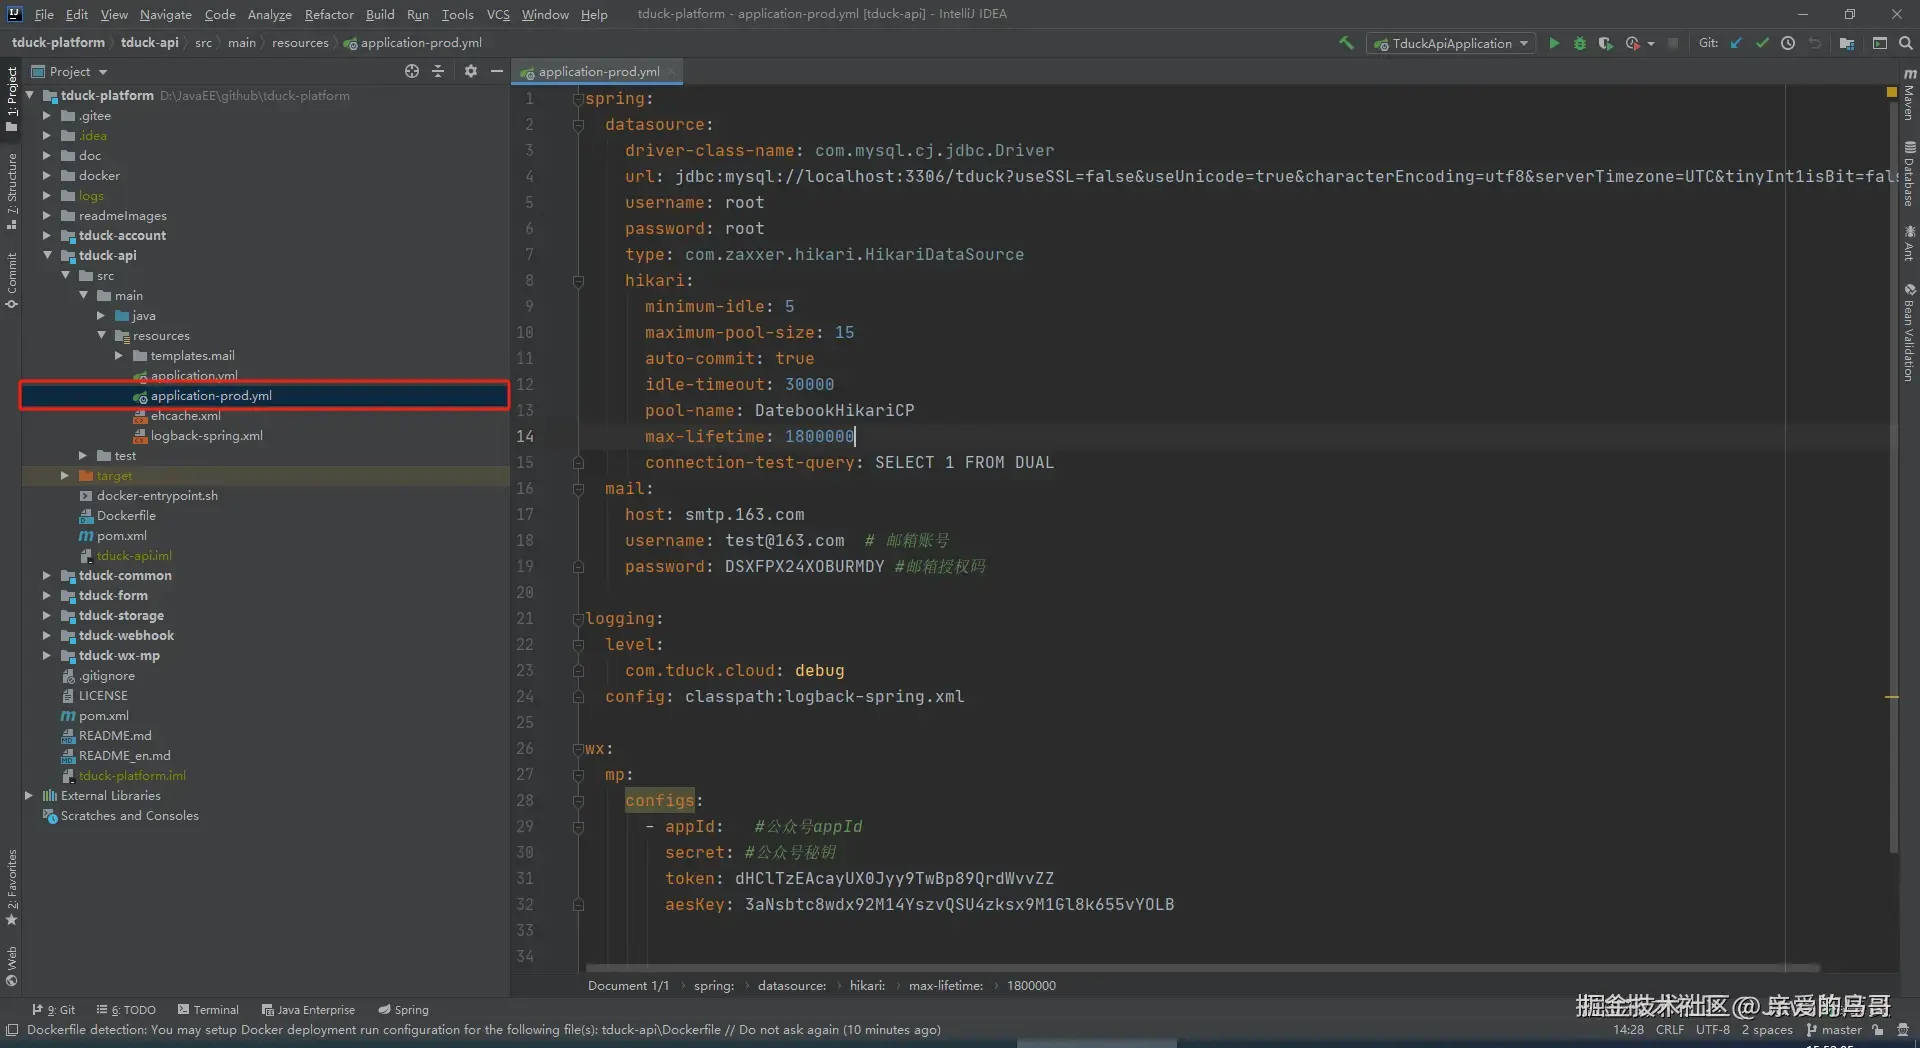Click Git update project arrow icon
The height and width of the screenshot is (1048, 1920).
(x=1736, y=43)
